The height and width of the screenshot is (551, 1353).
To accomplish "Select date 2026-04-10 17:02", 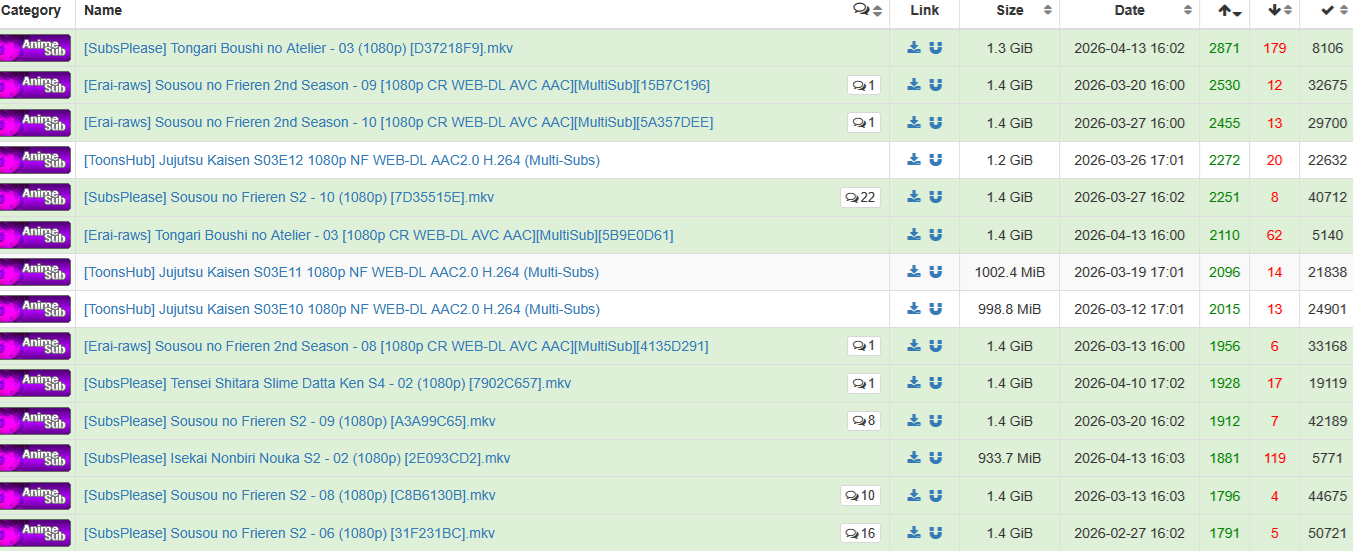I will pyautogui.click(x=1130, y=383).
